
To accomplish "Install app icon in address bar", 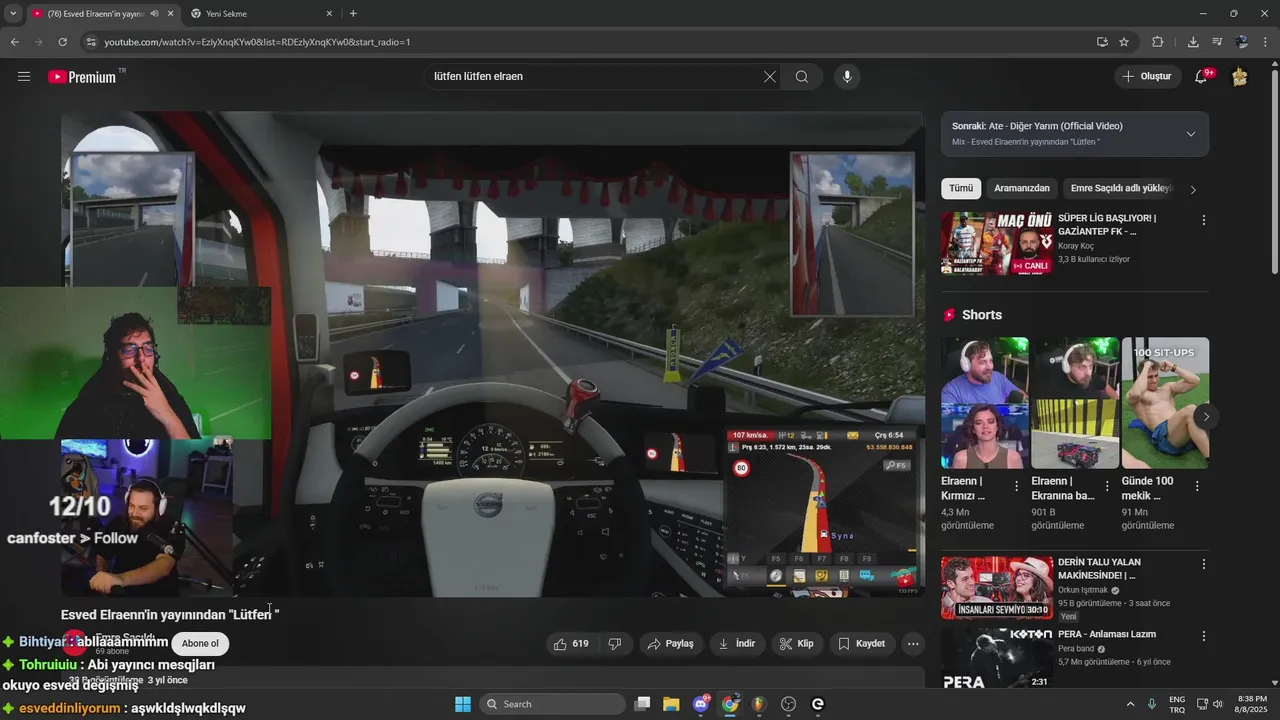I will point(1102,42).
